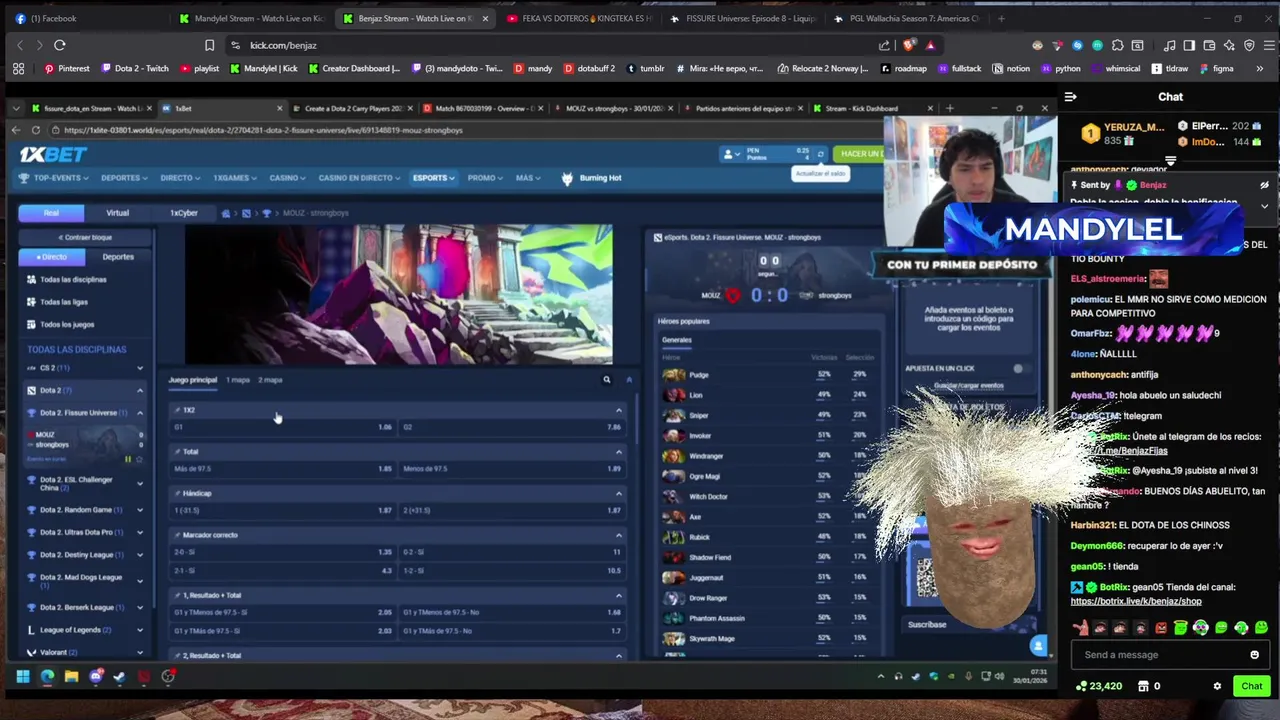The image size is (1280, 720).
Task: Open the gift counter icon in chat
Action: click(x=1147, y=686)
